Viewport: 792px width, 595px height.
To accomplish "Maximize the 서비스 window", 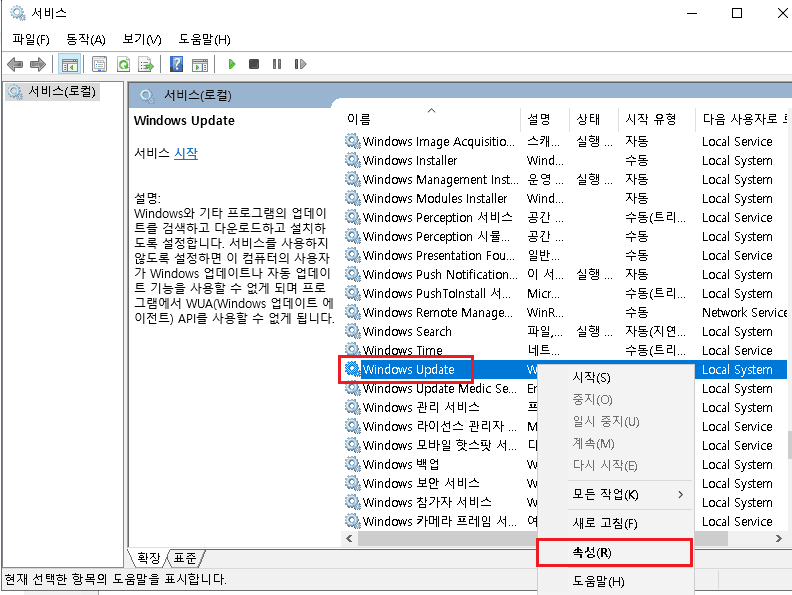I will coord(737,13).
